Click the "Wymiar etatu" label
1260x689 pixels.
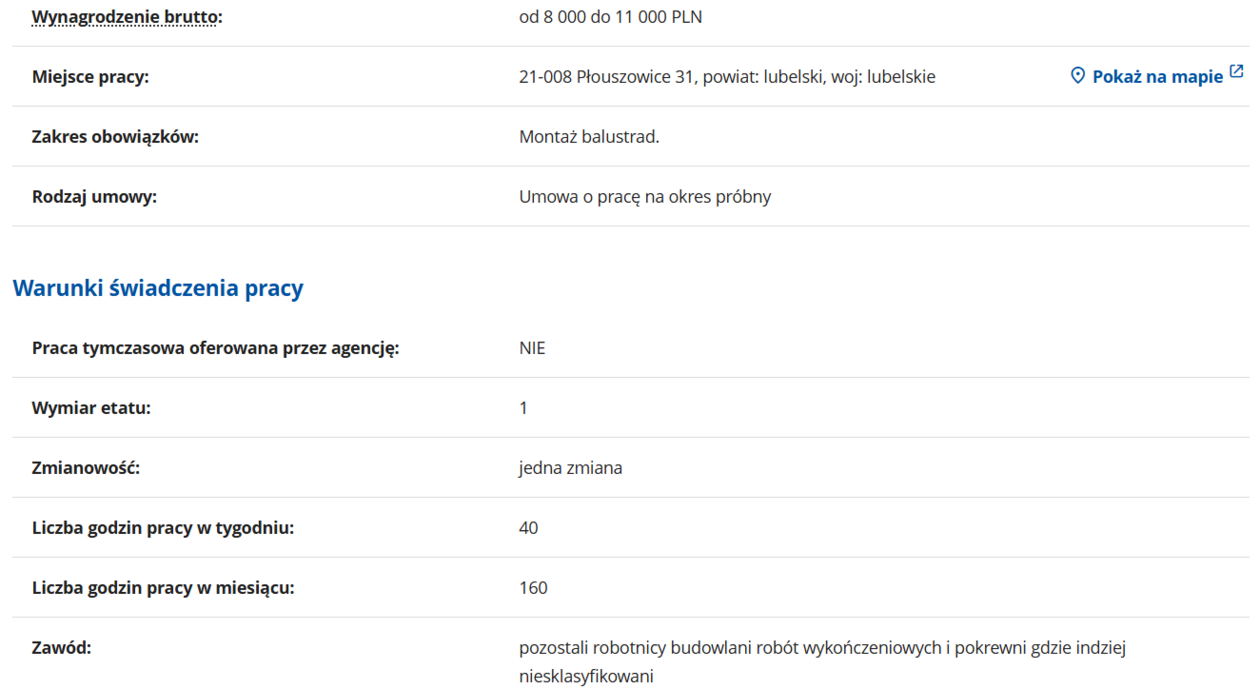coord(91,408)
